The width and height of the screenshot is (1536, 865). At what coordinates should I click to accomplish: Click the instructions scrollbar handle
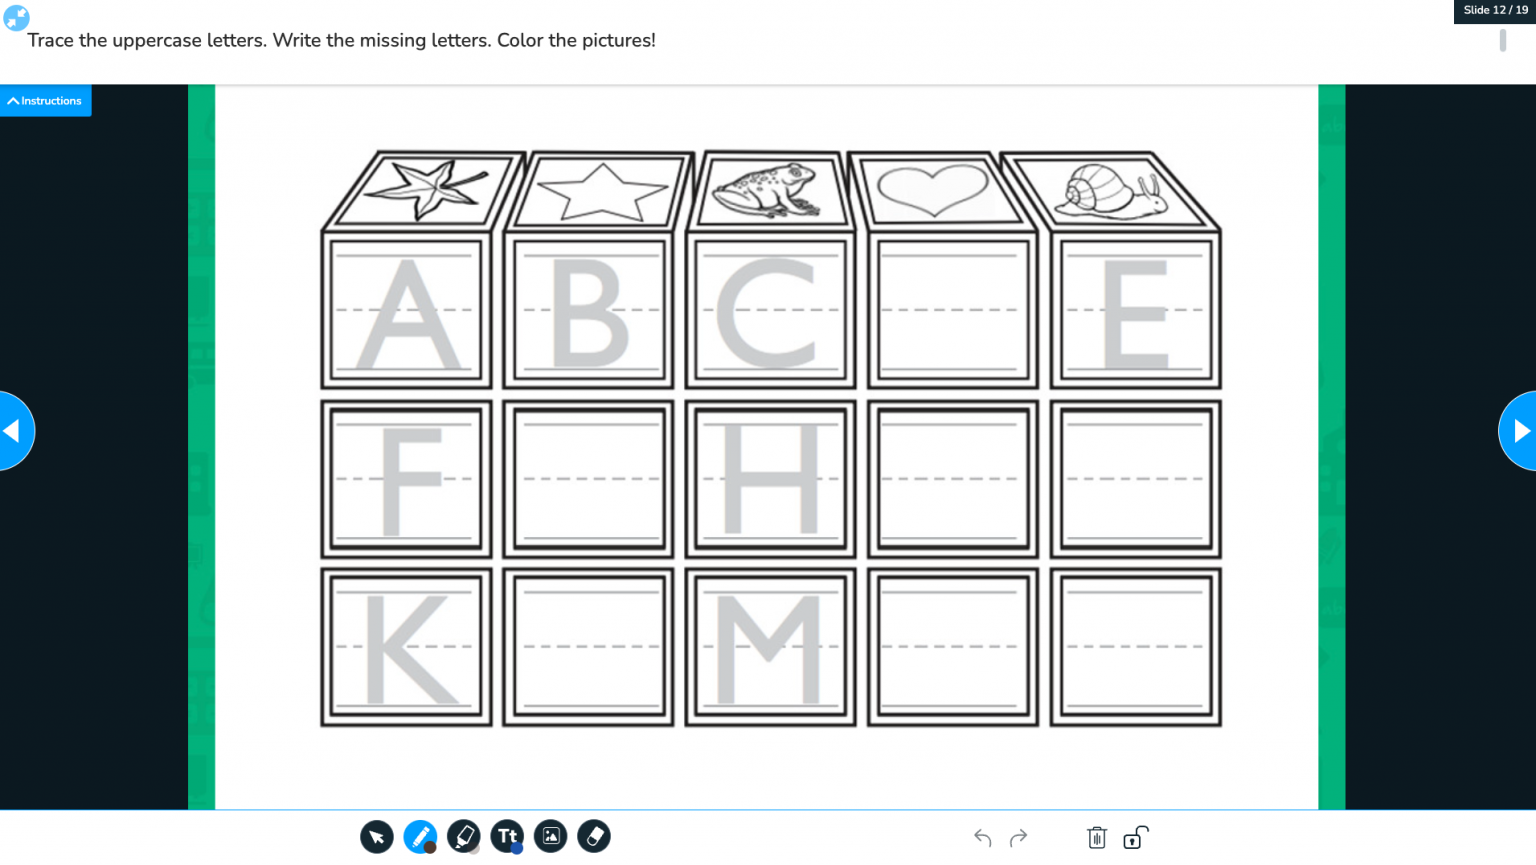coord(1502,40)
